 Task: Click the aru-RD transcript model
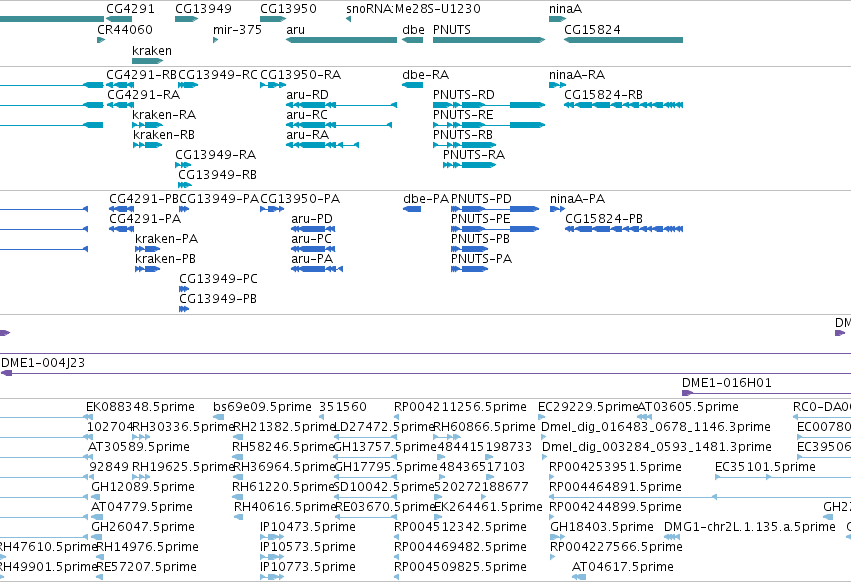pyautogui.click(x=341, y=105)
